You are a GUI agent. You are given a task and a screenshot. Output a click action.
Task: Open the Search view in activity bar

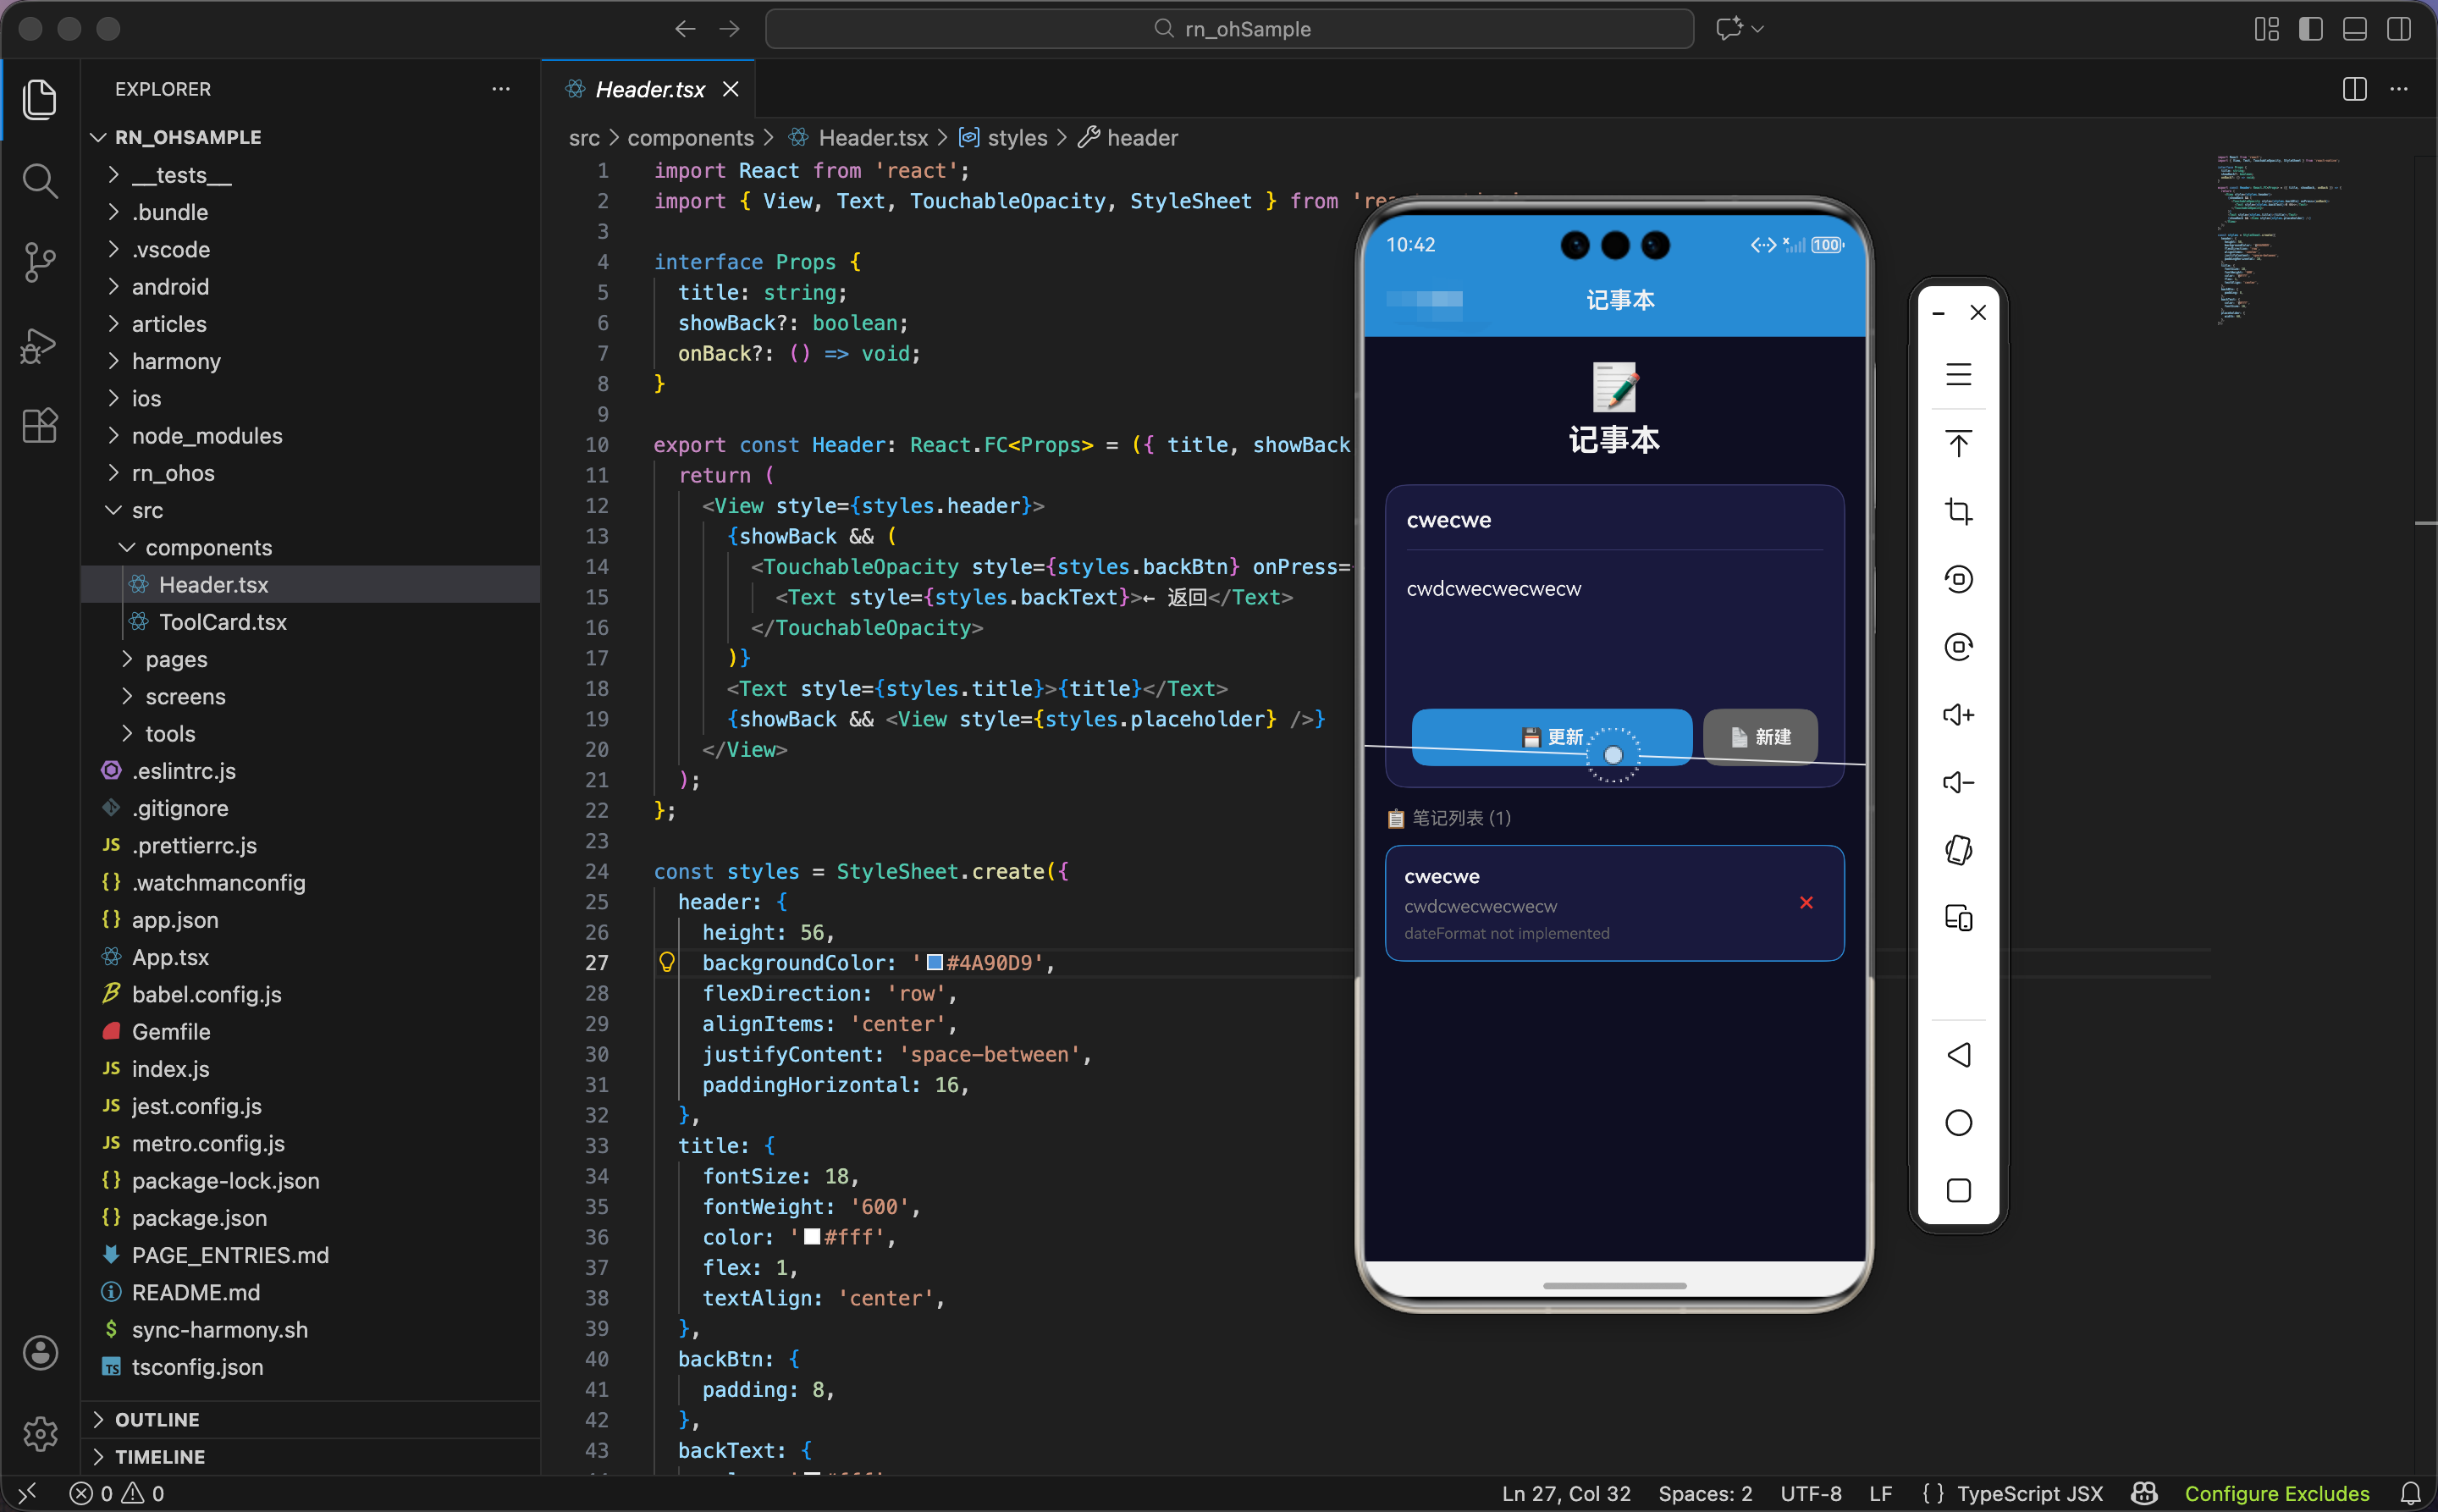click(x=39, y=181)
